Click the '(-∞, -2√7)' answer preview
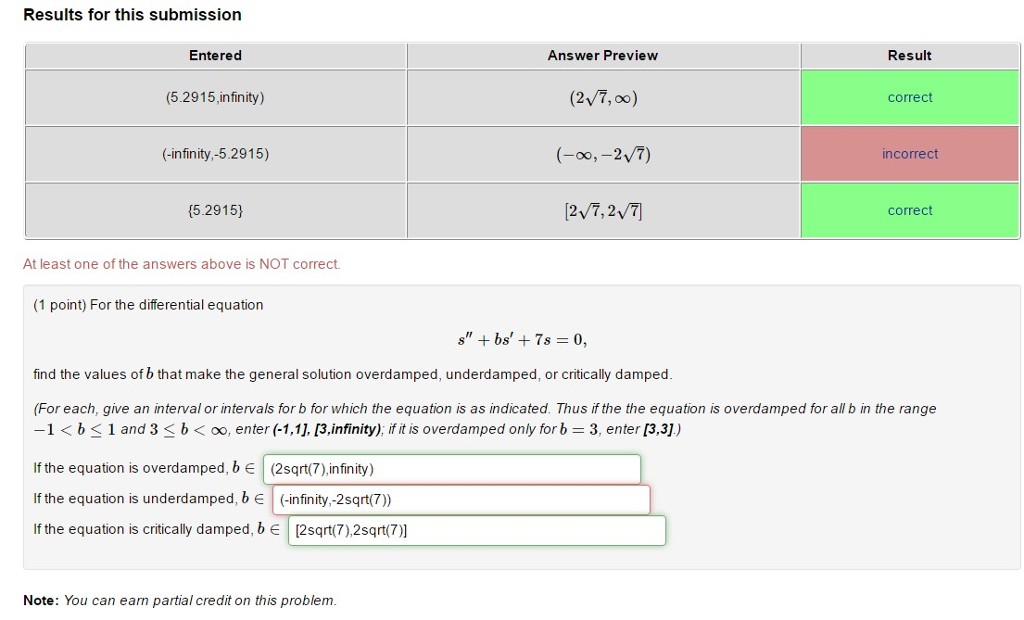This screenshot has height=620, width=1024. (x=602, y=153)
